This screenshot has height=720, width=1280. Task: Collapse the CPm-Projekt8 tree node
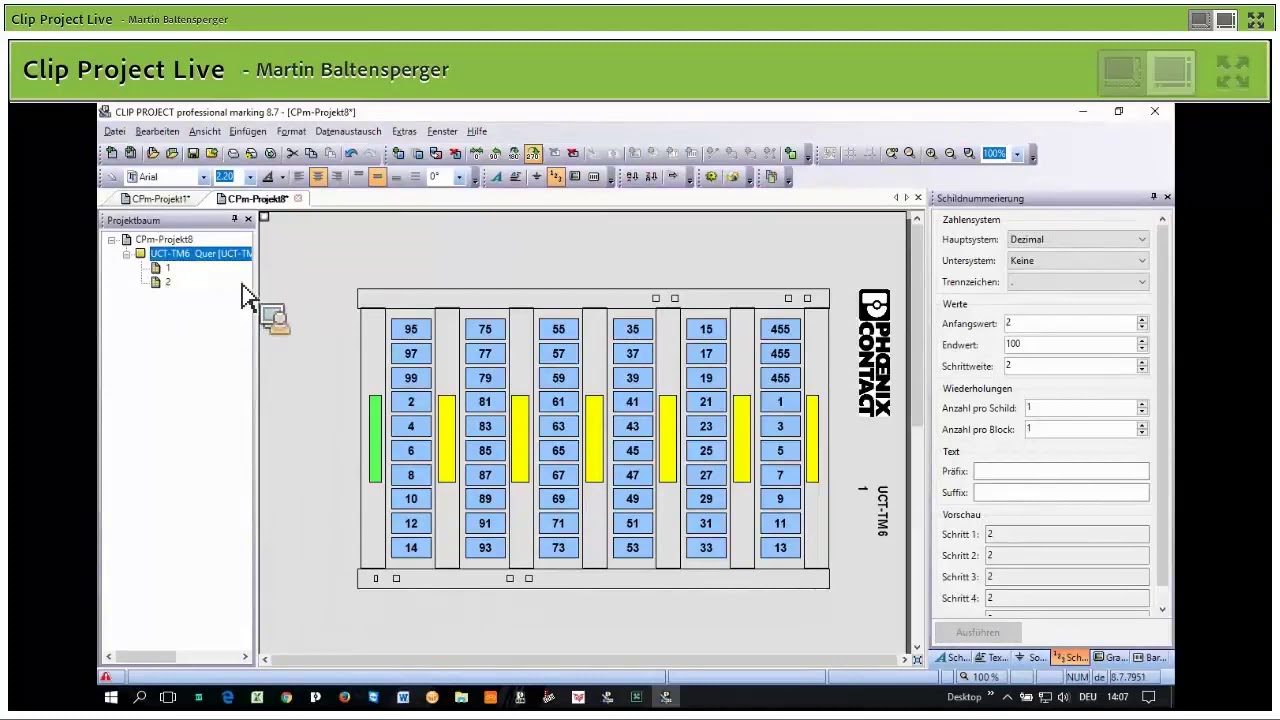112,240
